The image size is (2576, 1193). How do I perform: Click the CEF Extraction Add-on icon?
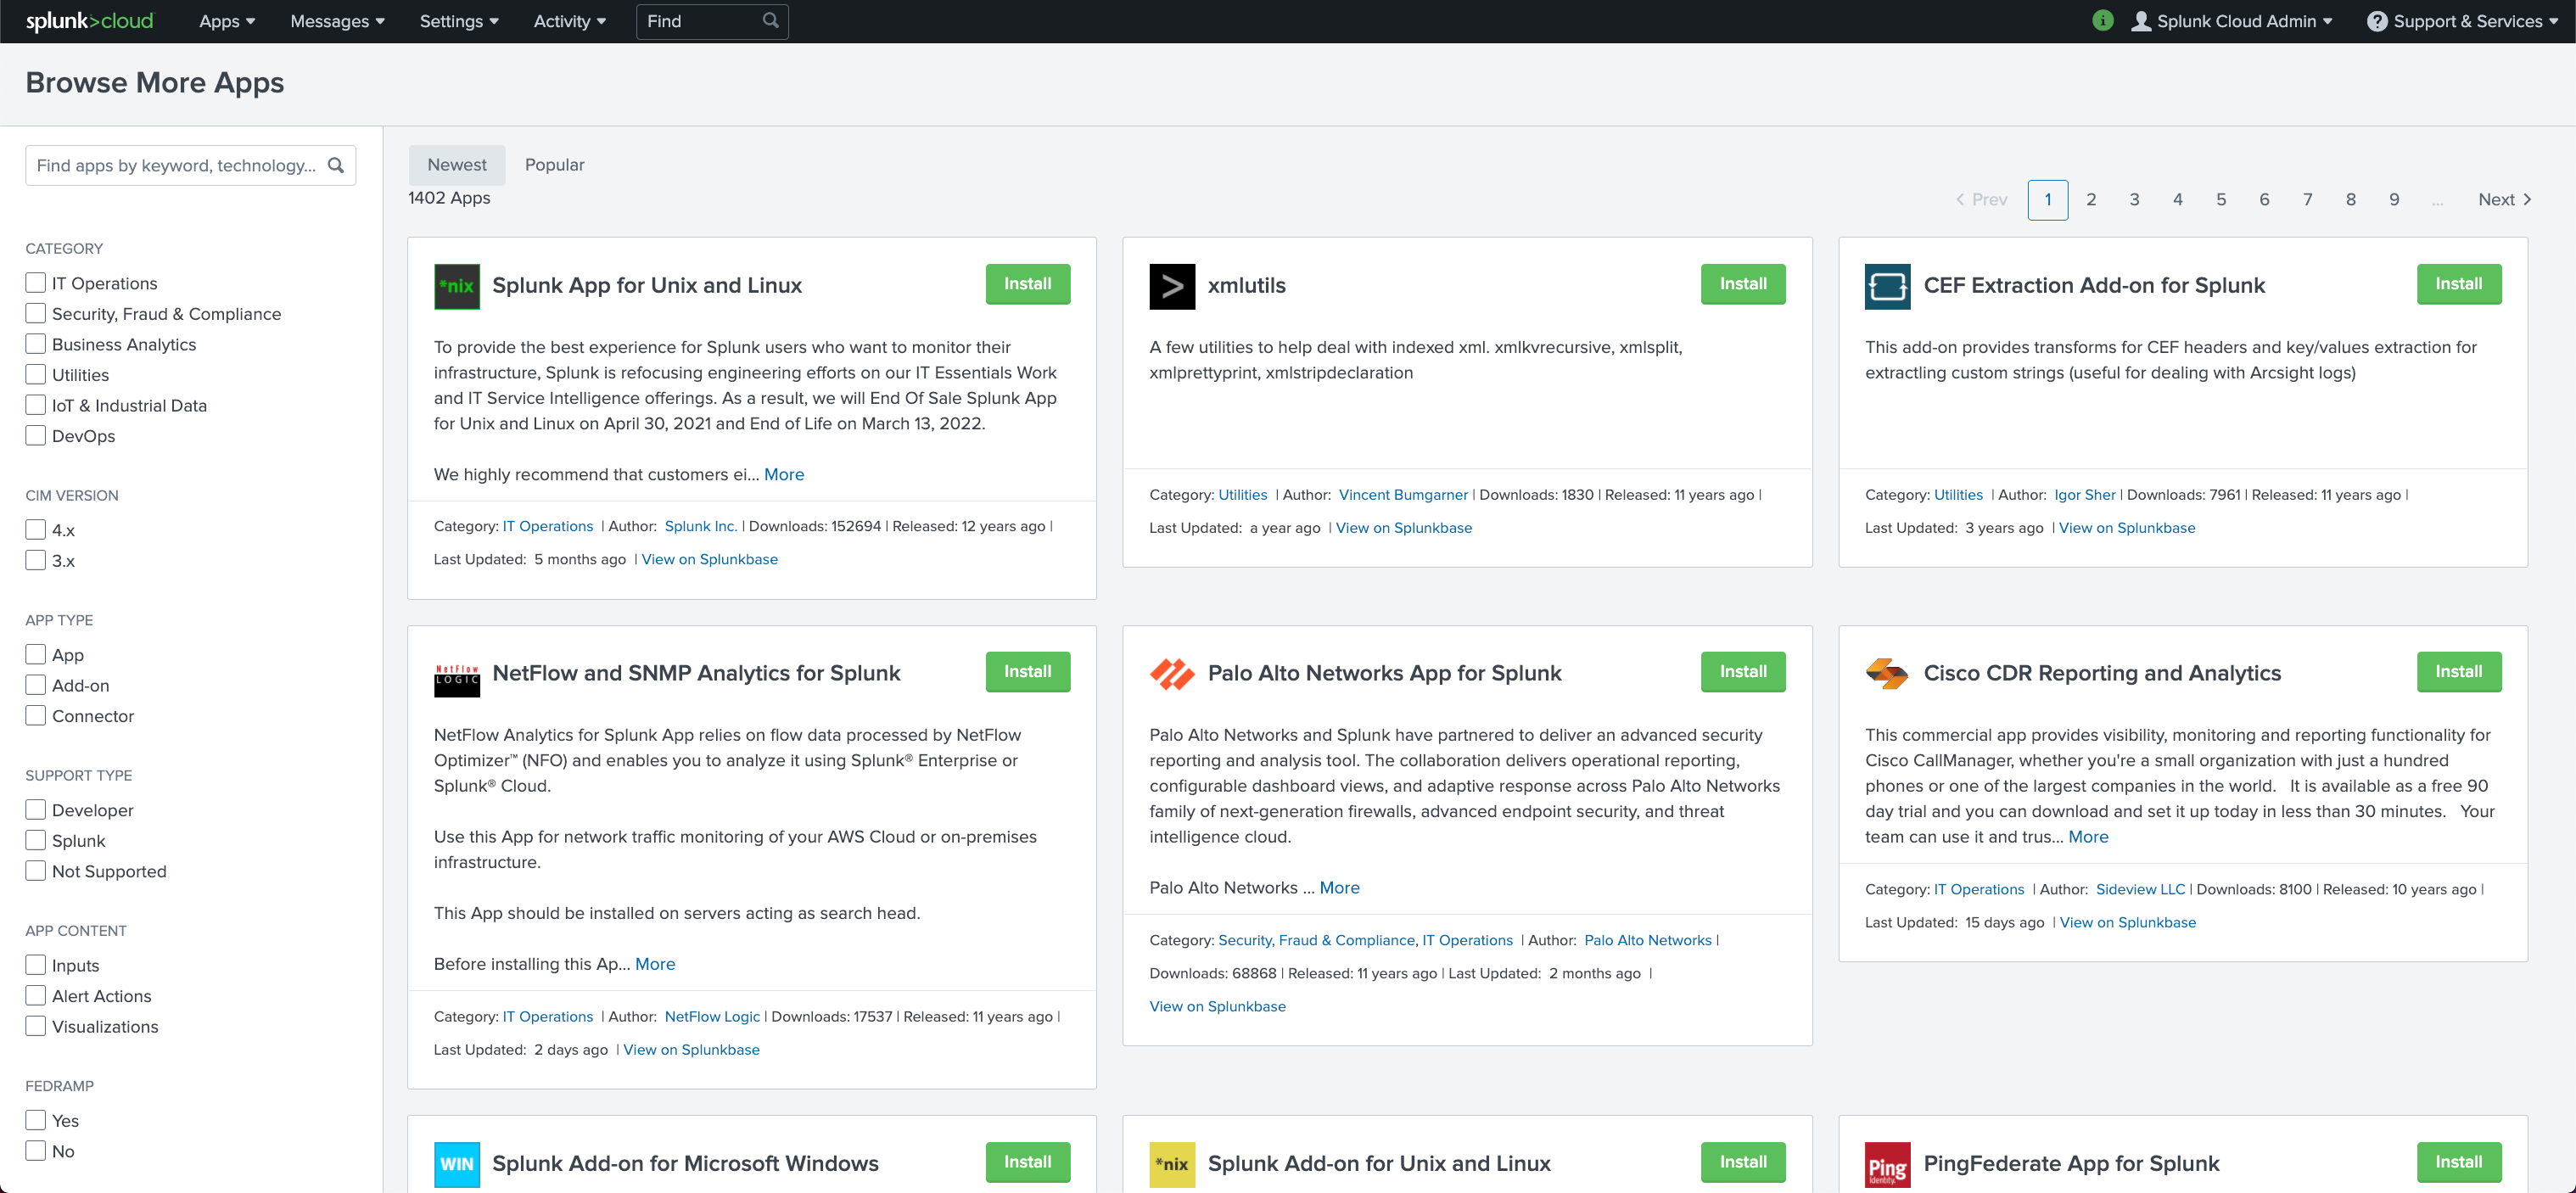1887,286
